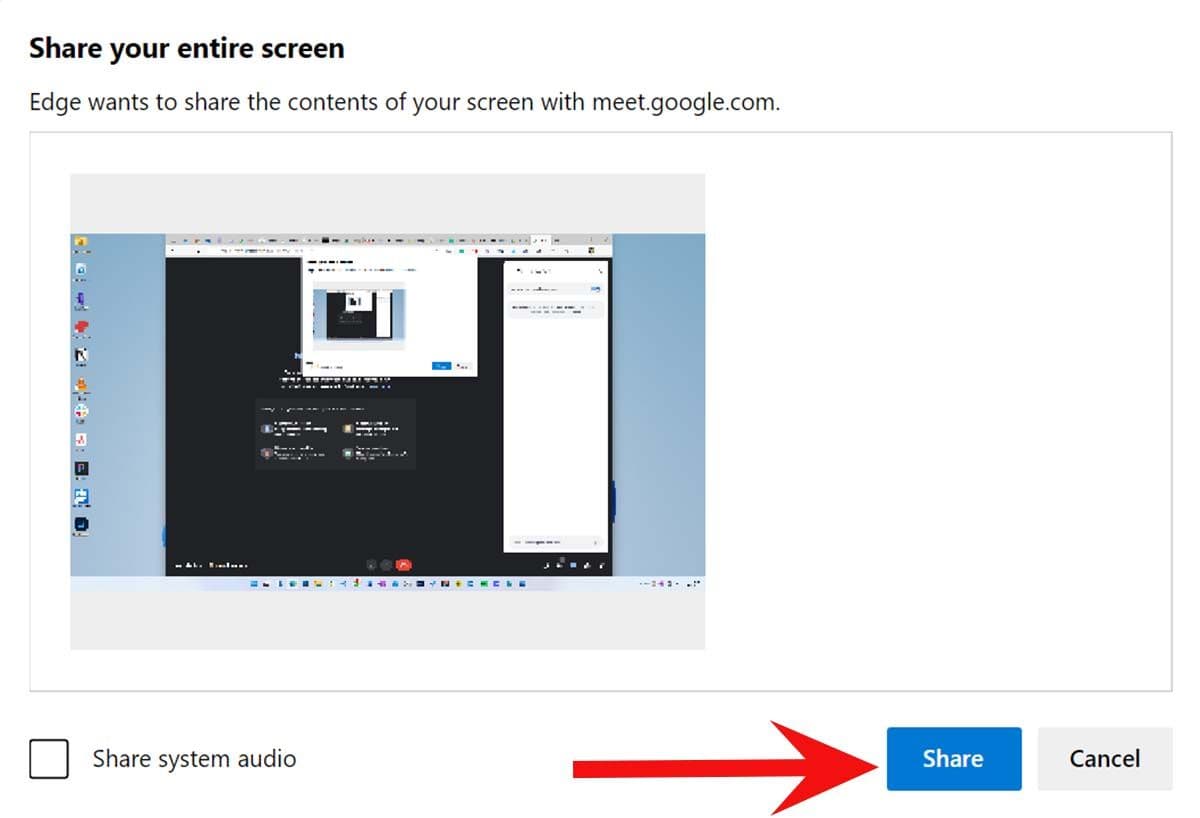Click the dark P desktop icon in the preview
This screenshot has height=818, width=1200.
(x=81, y=468)
